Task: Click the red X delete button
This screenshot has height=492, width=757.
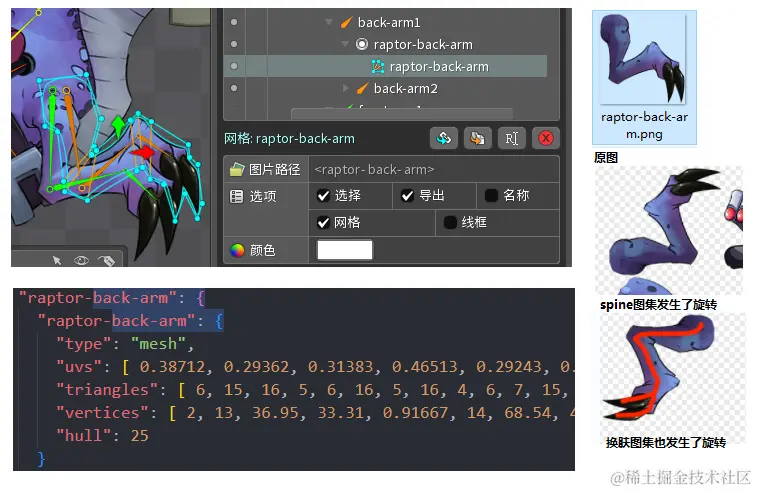Action: (546, 139)
